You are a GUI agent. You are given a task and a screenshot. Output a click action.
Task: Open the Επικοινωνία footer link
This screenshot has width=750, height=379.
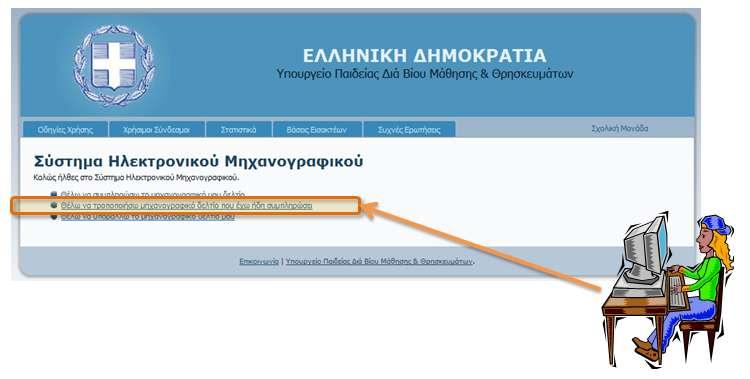[259, 261]
